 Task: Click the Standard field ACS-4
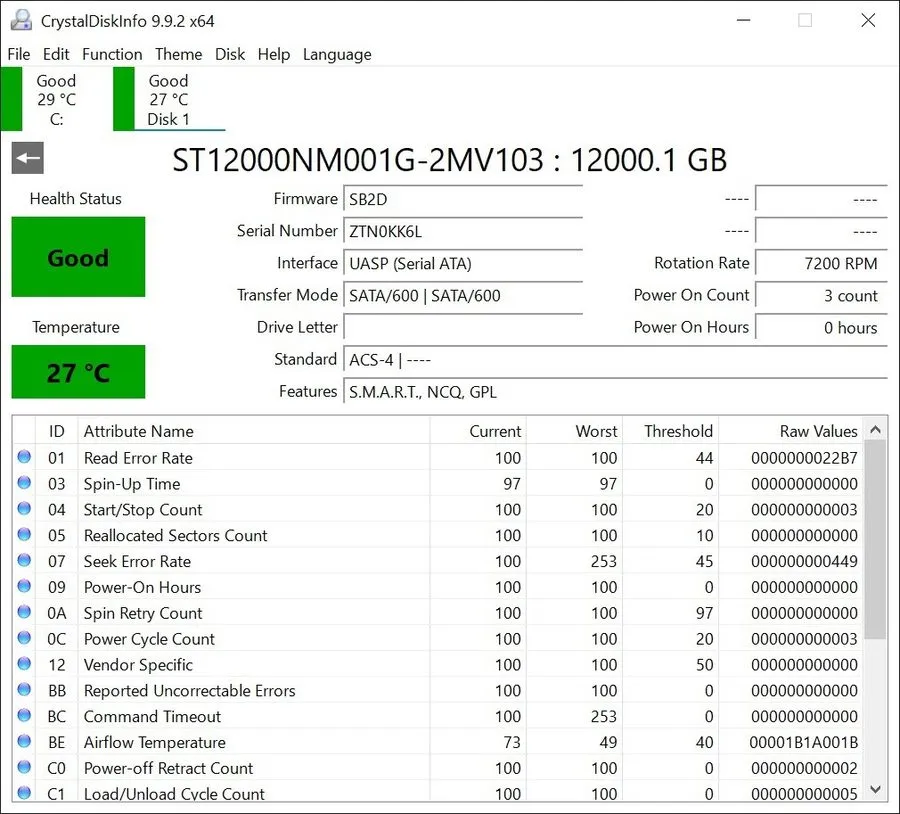pos(615,360)
